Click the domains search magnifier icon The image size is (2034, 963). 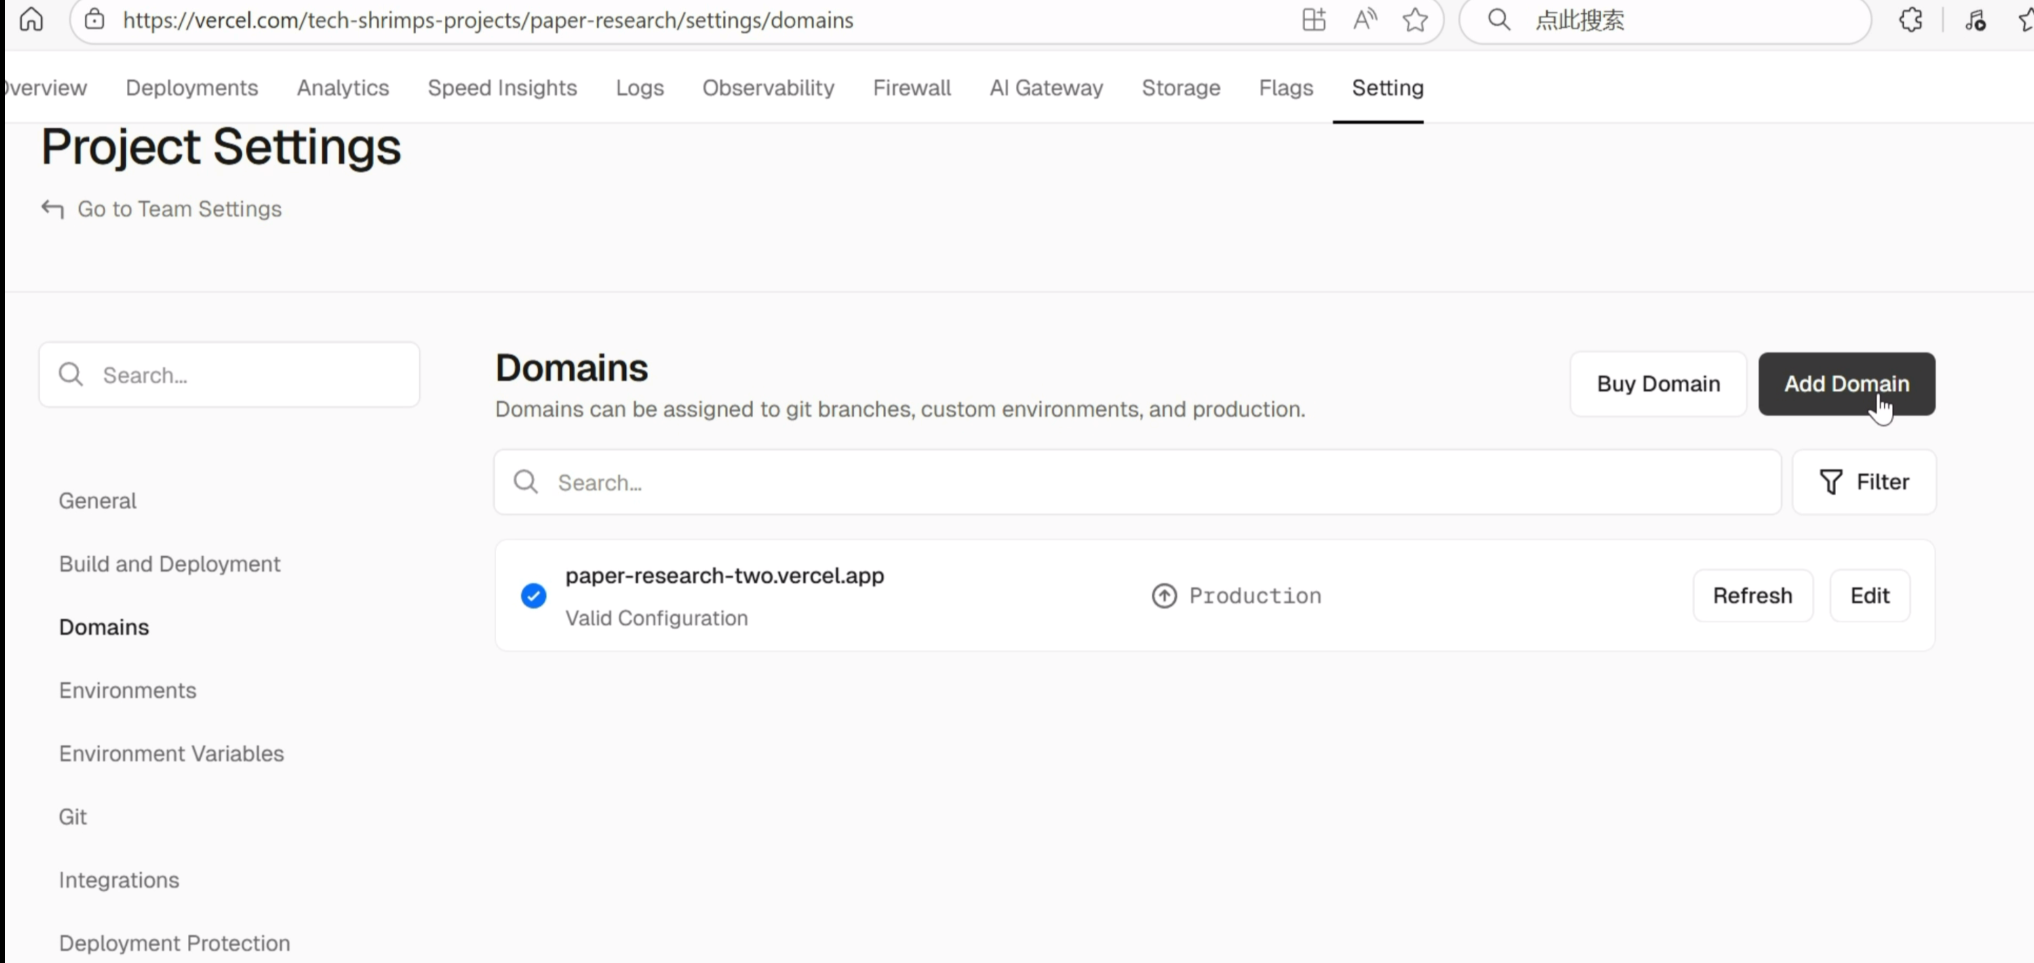point(526,482)
